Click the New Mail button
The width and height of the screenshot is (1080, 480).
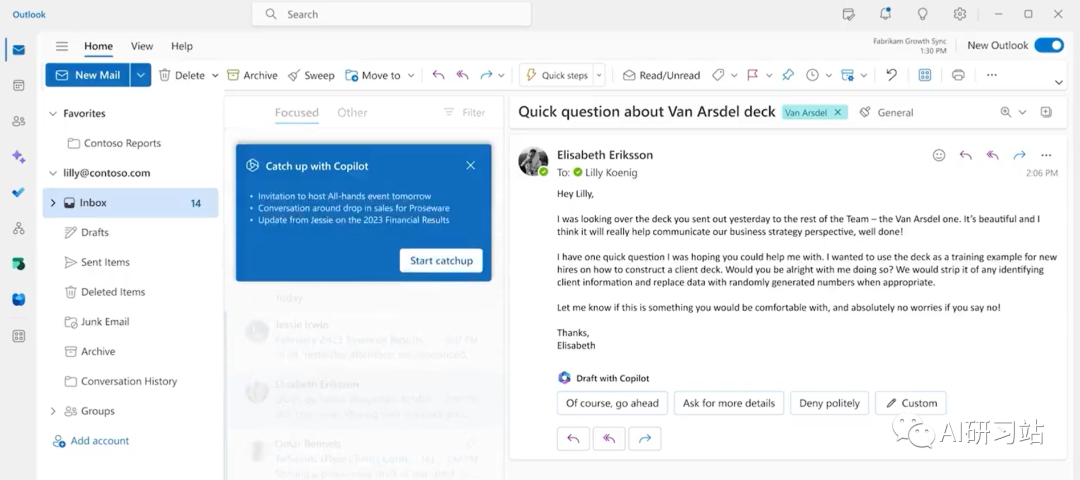click(x=87, y=75)
